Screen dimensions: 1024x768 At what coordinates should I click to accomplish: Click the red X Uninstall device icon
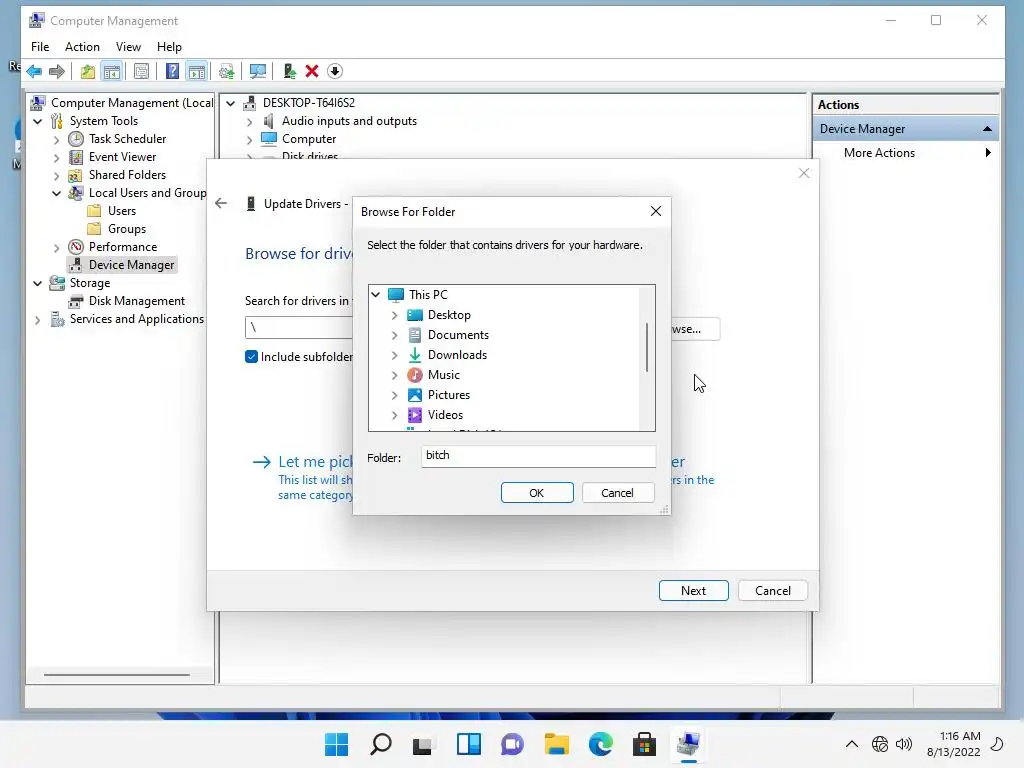(x=312, y=71)
